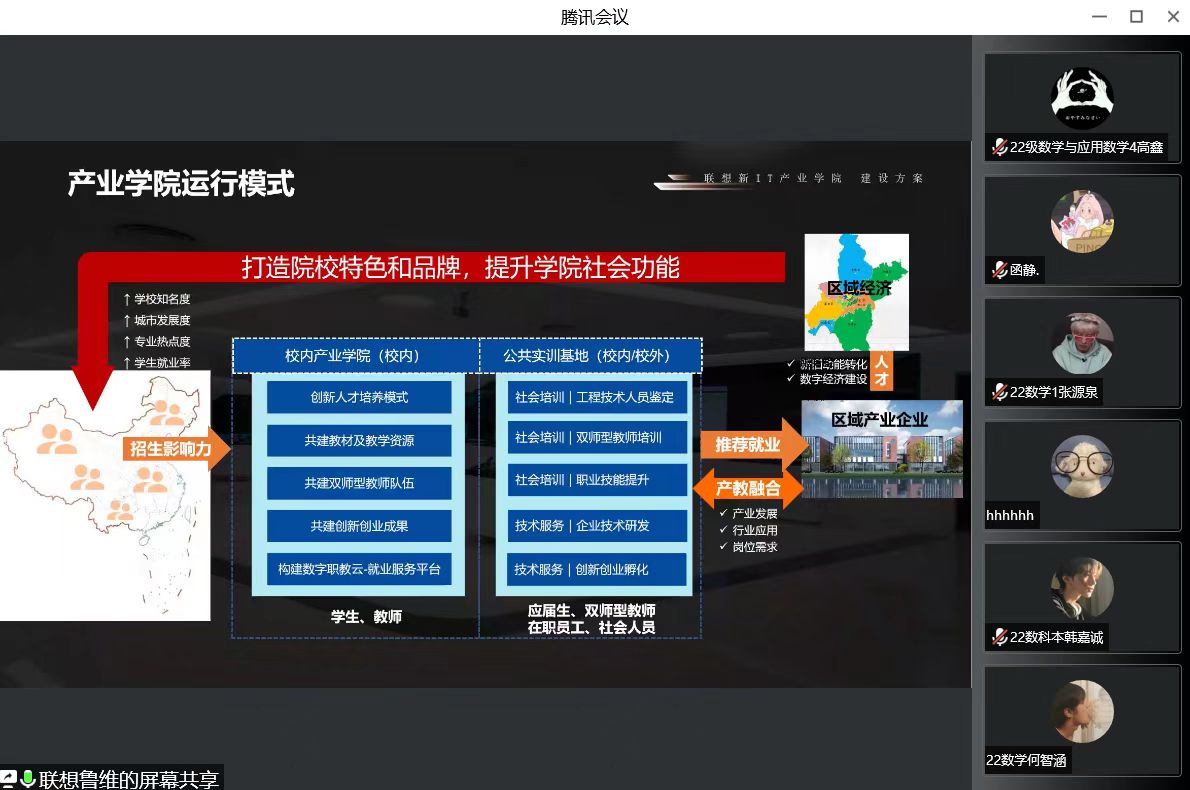Click the green microphone icon for 联想鲁维
Viewport: 1190px width, 790px height.
point(28,779)
